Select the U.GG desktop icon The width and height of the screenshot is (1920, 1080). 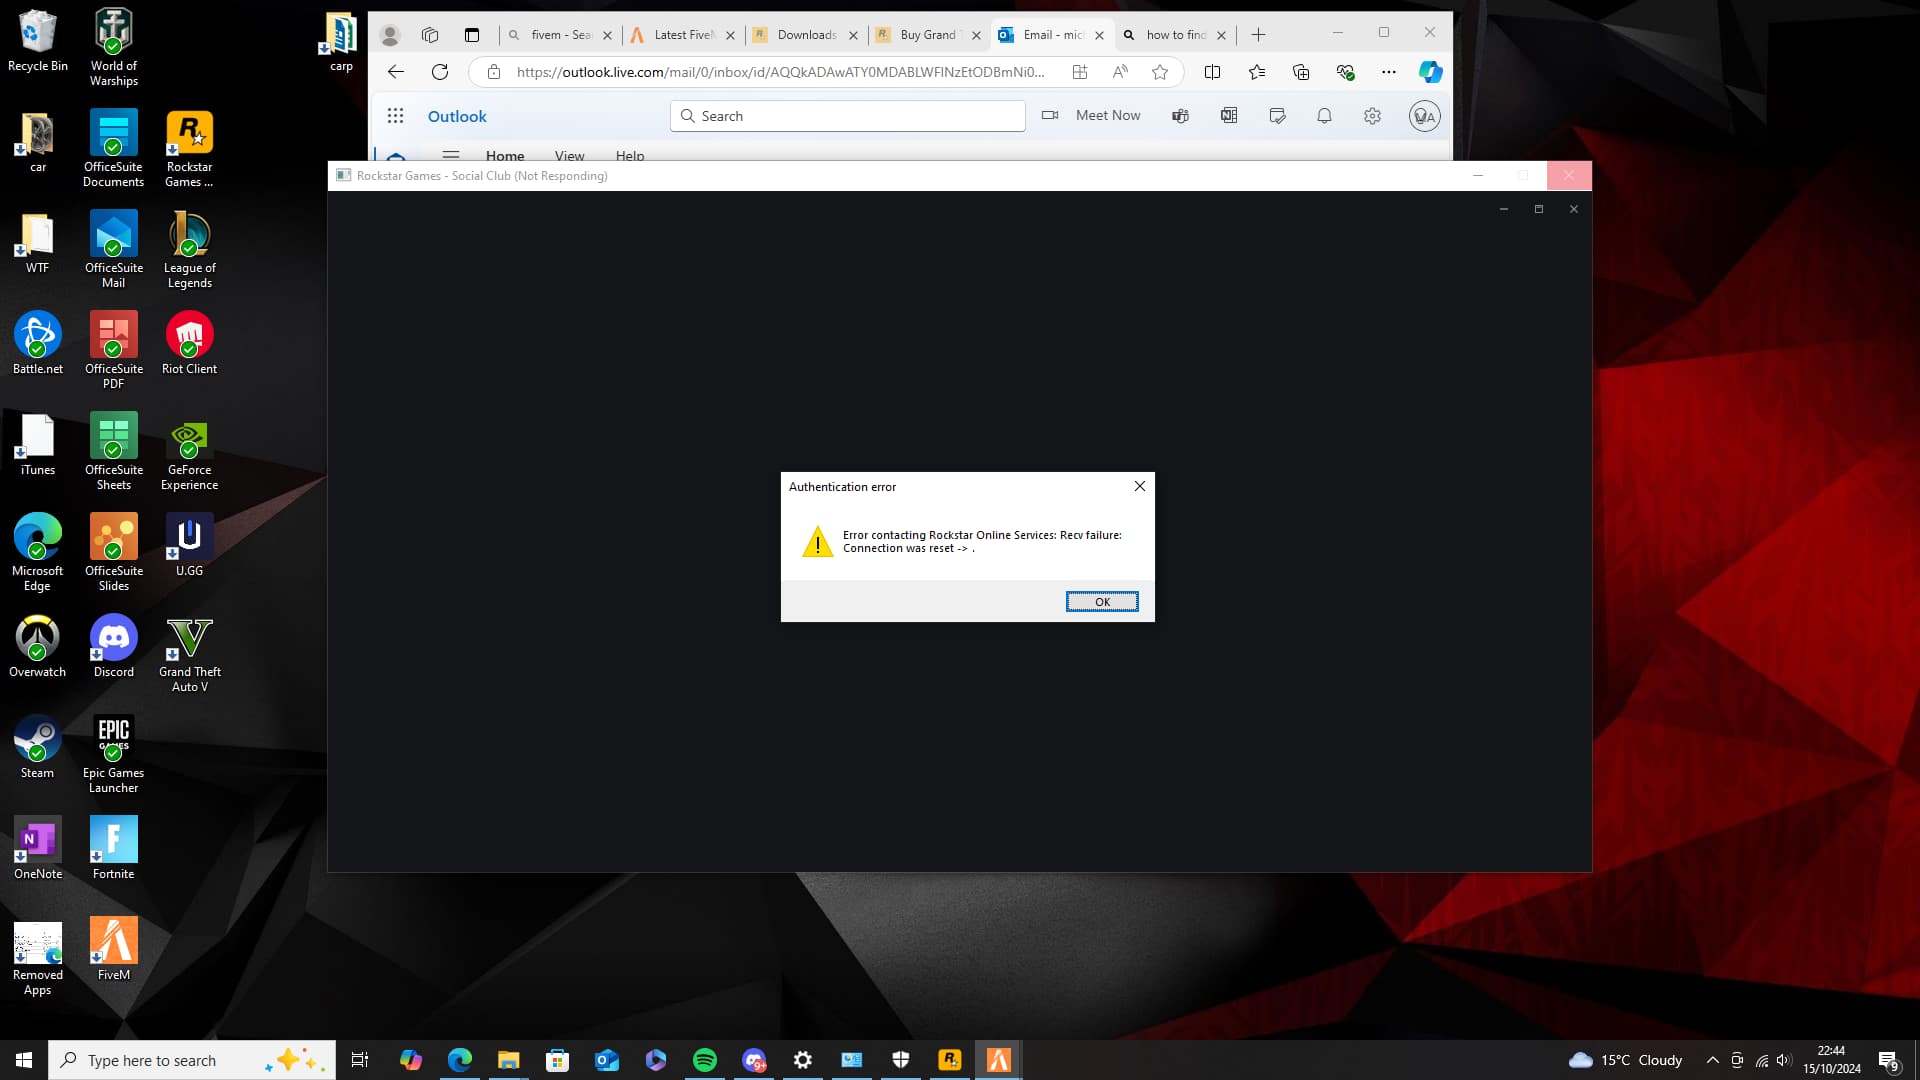189,545
